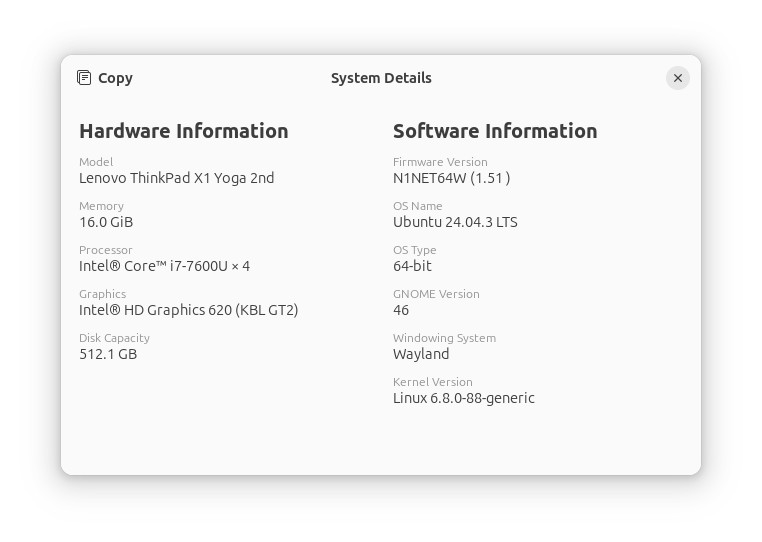Select the '64-bit' OS type value
The width and height of the screenshot is (762, 542).
pyautogui.click(x=412, y=266)
